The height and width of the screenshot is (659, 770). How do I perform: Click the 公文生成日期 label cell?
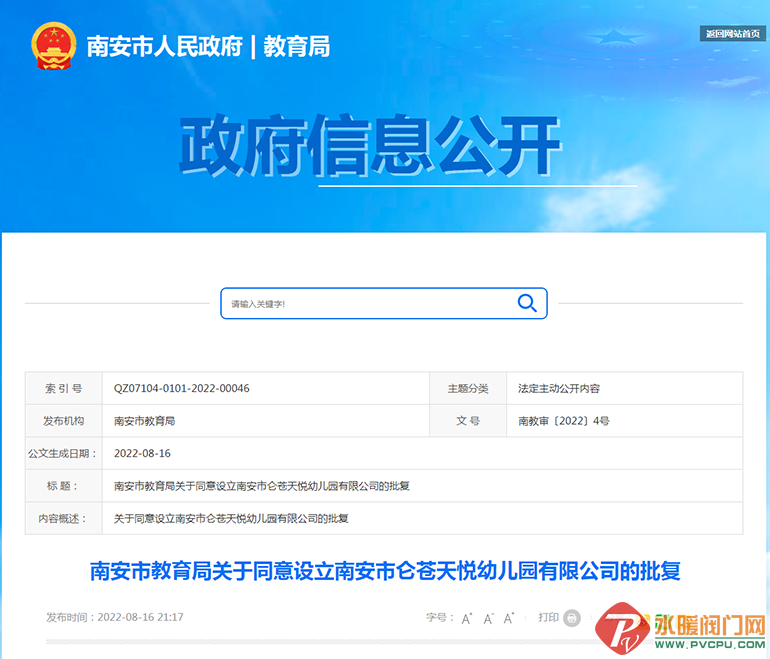point(64,453)
